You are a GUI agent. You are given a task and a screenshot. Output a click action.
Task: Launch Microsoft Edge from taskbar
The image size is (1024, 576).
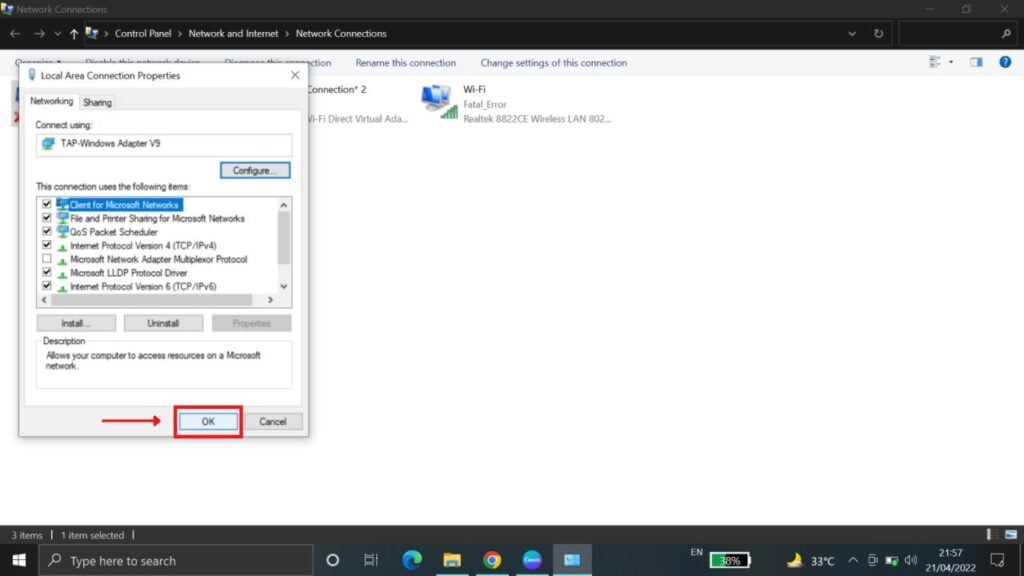point(412,560)
